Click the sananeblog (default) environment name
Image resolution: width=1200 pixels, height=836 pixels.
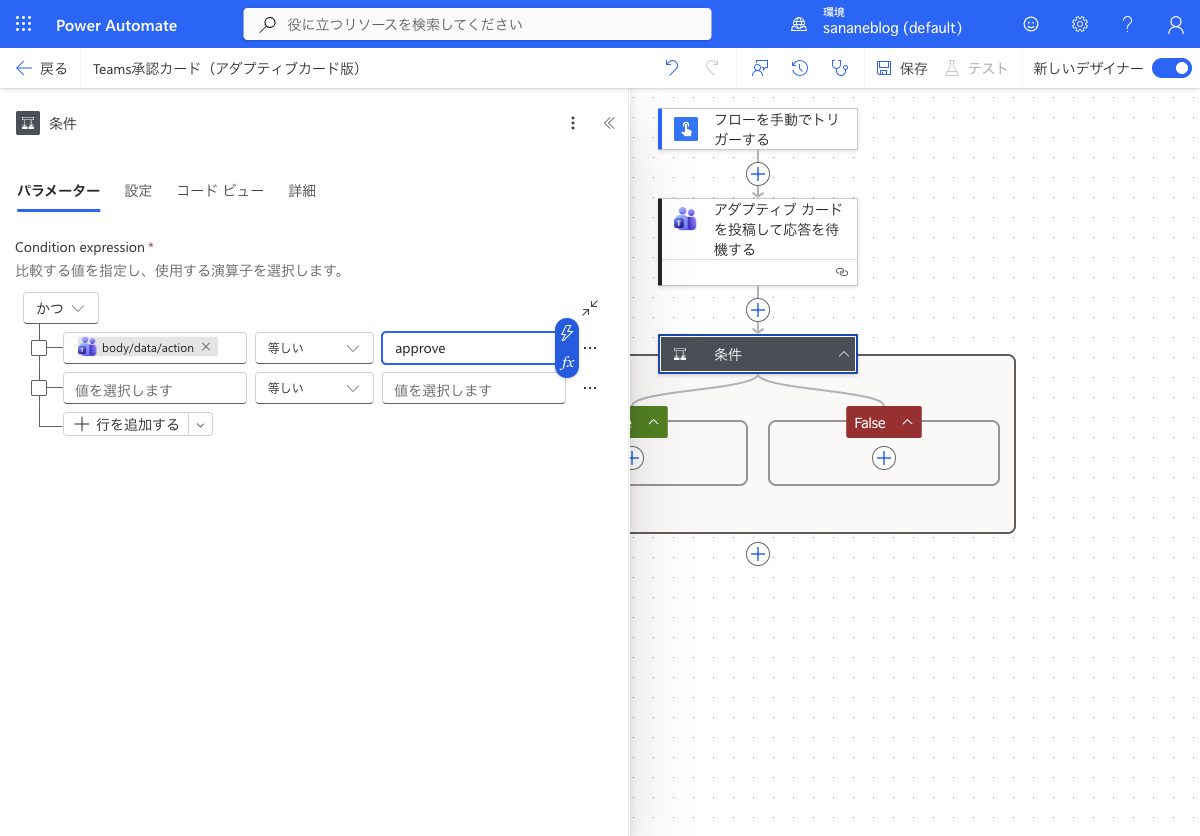[x=892, y=28]
